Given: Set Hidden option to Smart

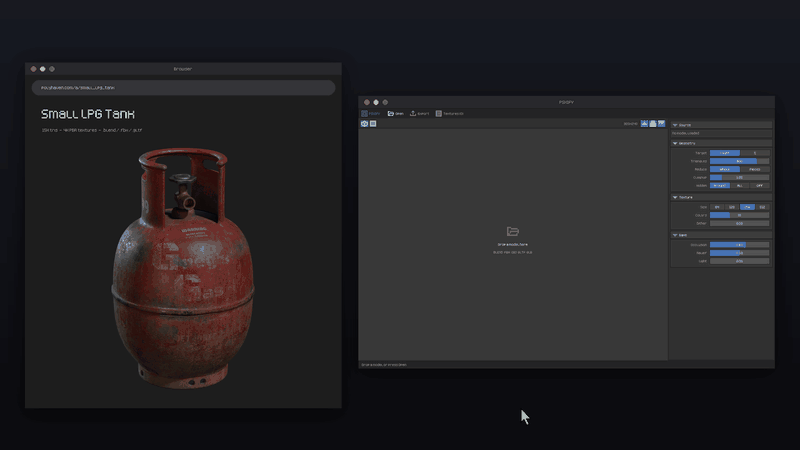Looking at the screenshot, I should (x=720, y=186).
